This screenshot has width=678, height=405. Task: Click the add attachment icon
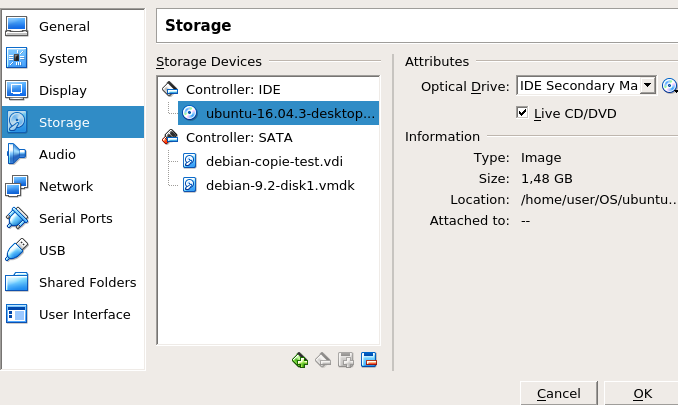[346, 360]
